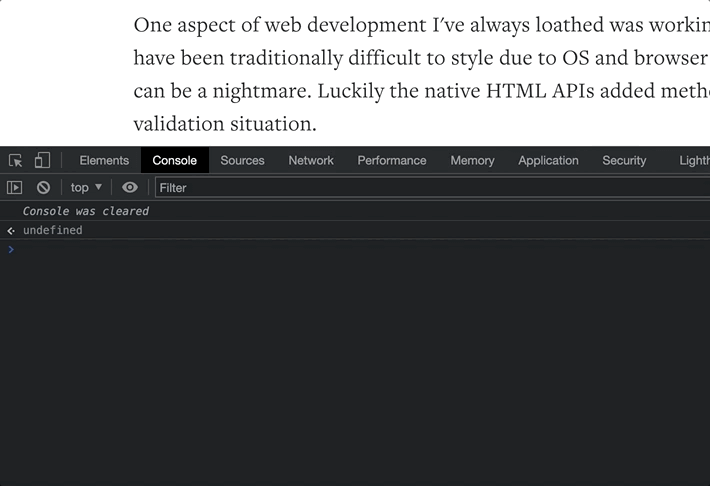Click the article paragraph about web development
710x486 pixels.
point(420,74)
